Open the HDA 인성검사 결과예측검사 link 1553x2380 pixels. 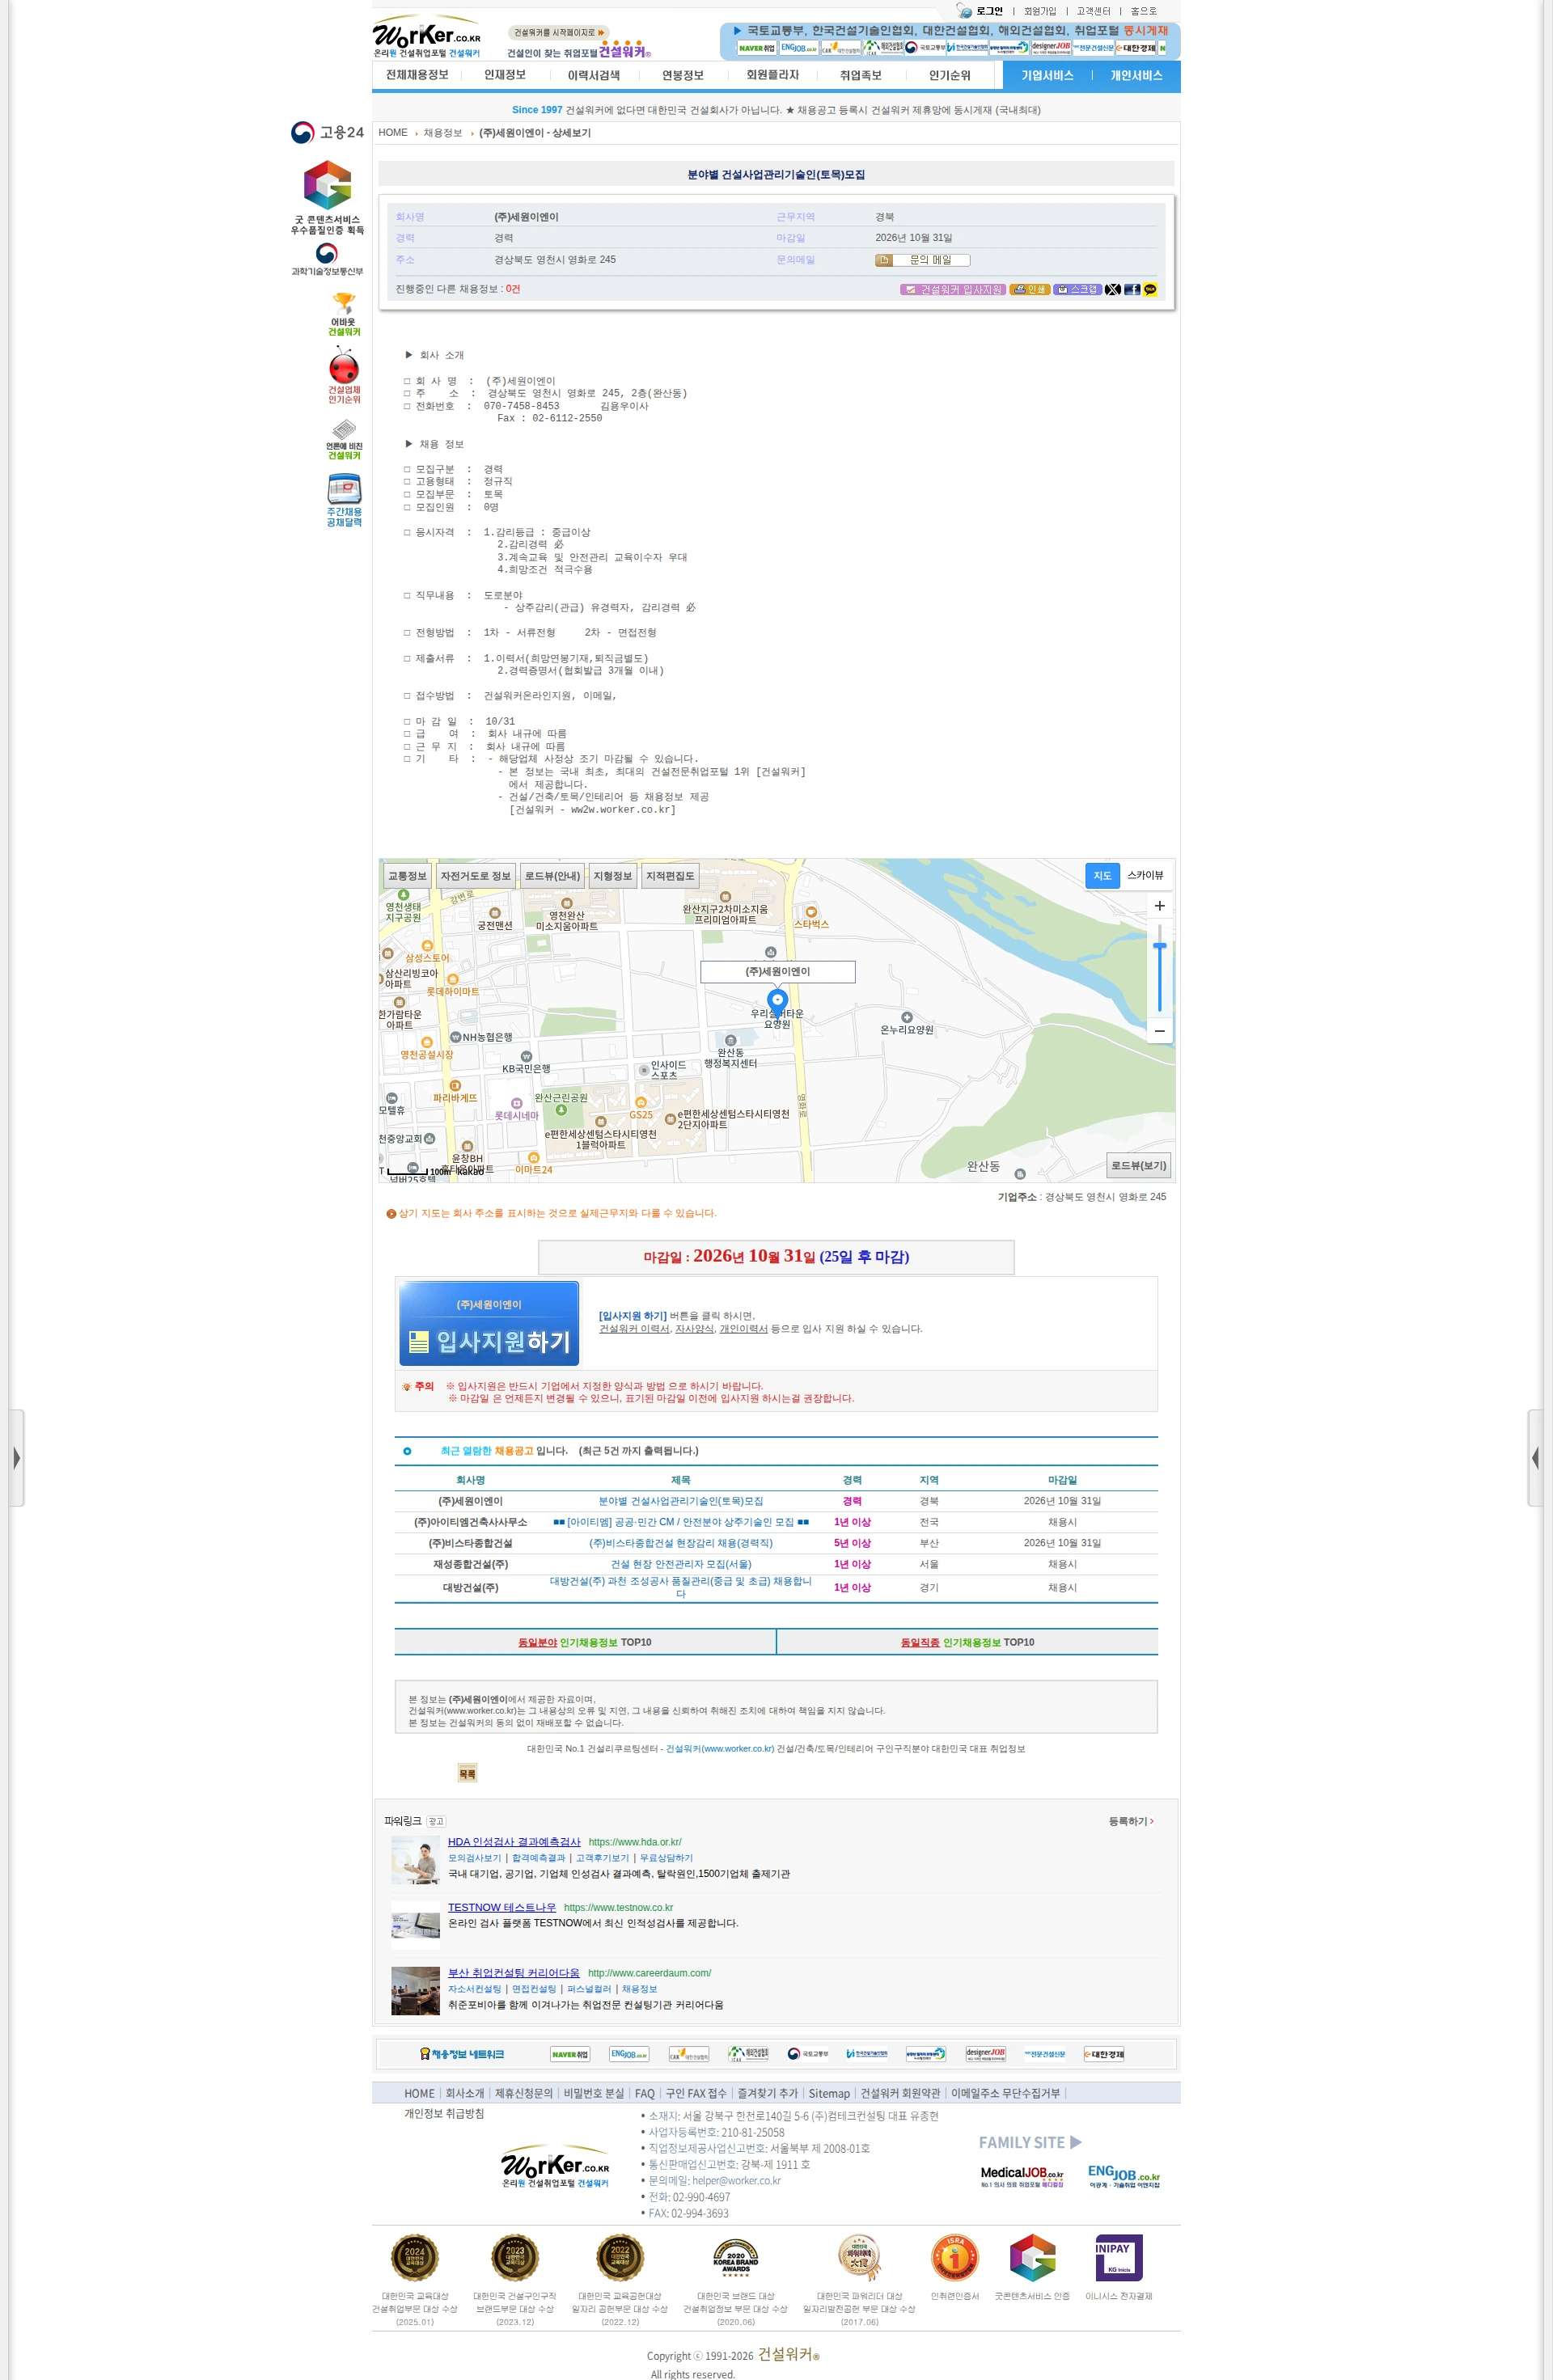tap(514, 1842)
